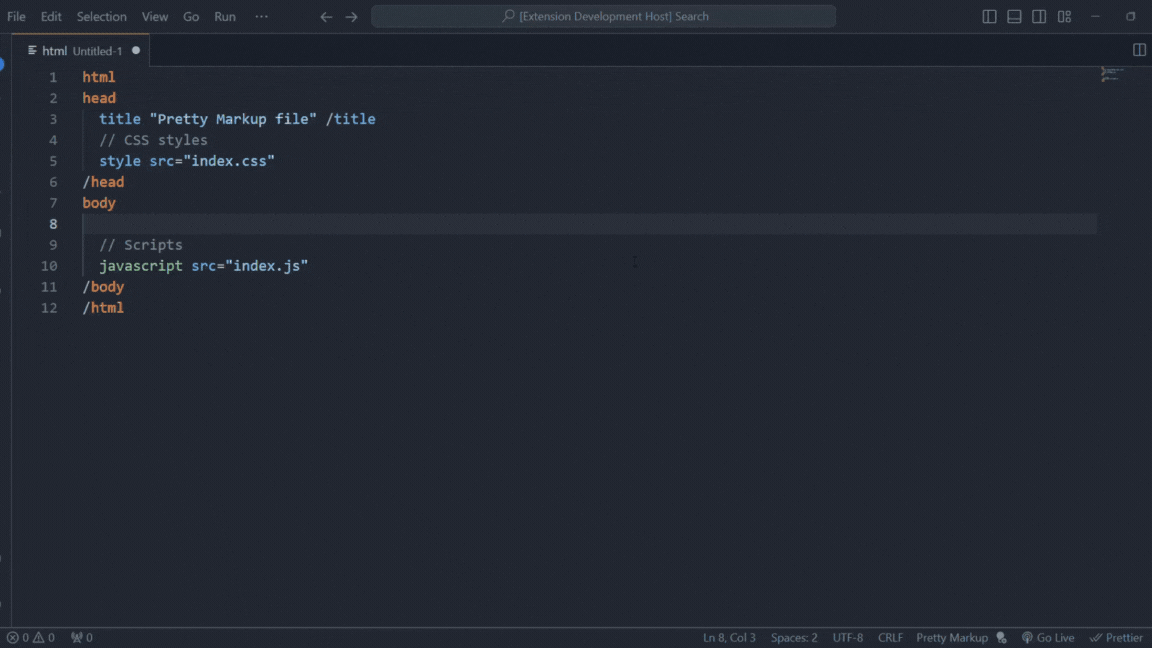
Task: Open the File menu
Action: pos(16,16)
